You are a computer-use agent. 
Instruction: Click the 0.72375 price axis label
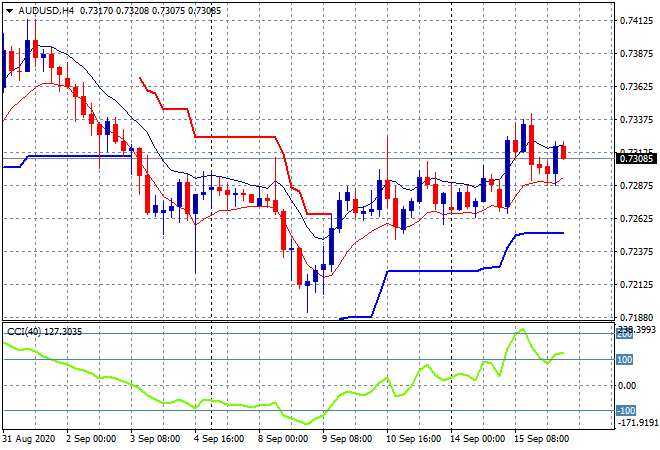[636, 252]
